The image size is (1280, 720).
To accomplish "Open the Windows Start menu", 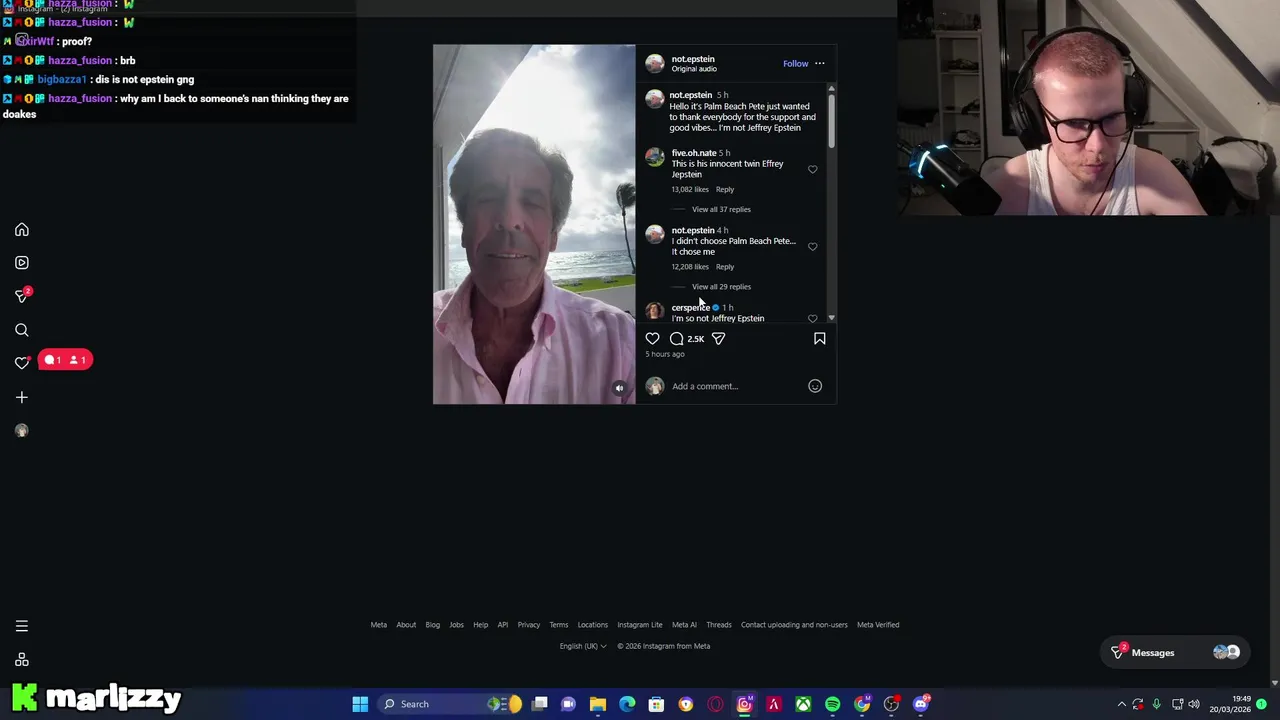I will click(x=360, y=704).
